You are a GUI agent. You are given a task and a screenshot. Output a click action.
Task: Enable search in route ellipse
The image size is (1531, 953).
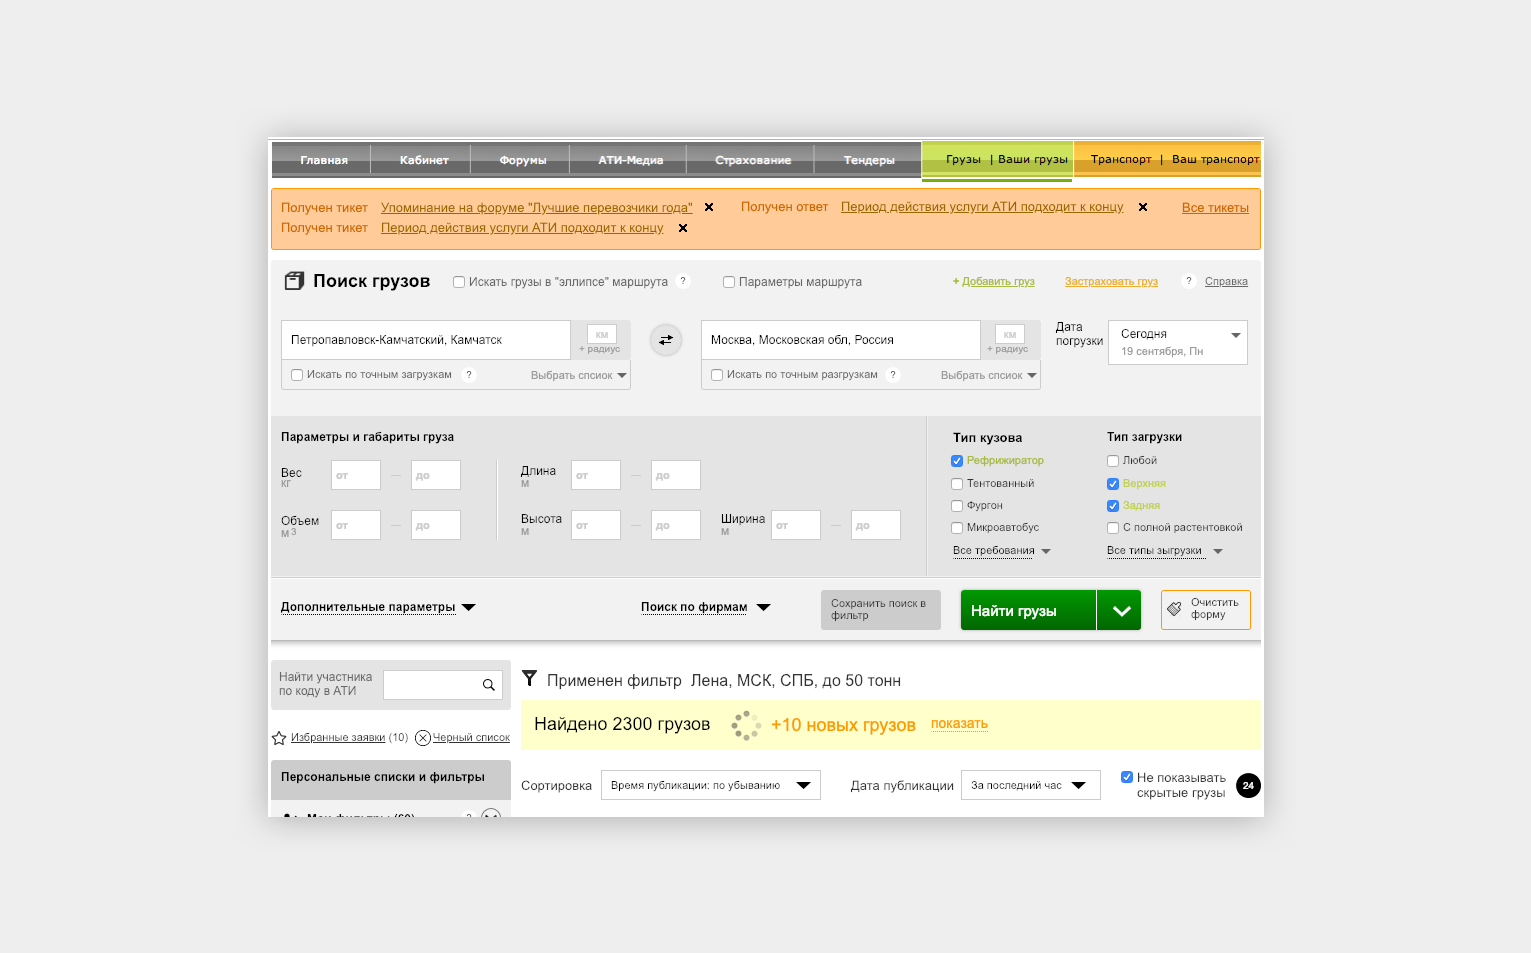pyautogui.click(x=459, y=282)
